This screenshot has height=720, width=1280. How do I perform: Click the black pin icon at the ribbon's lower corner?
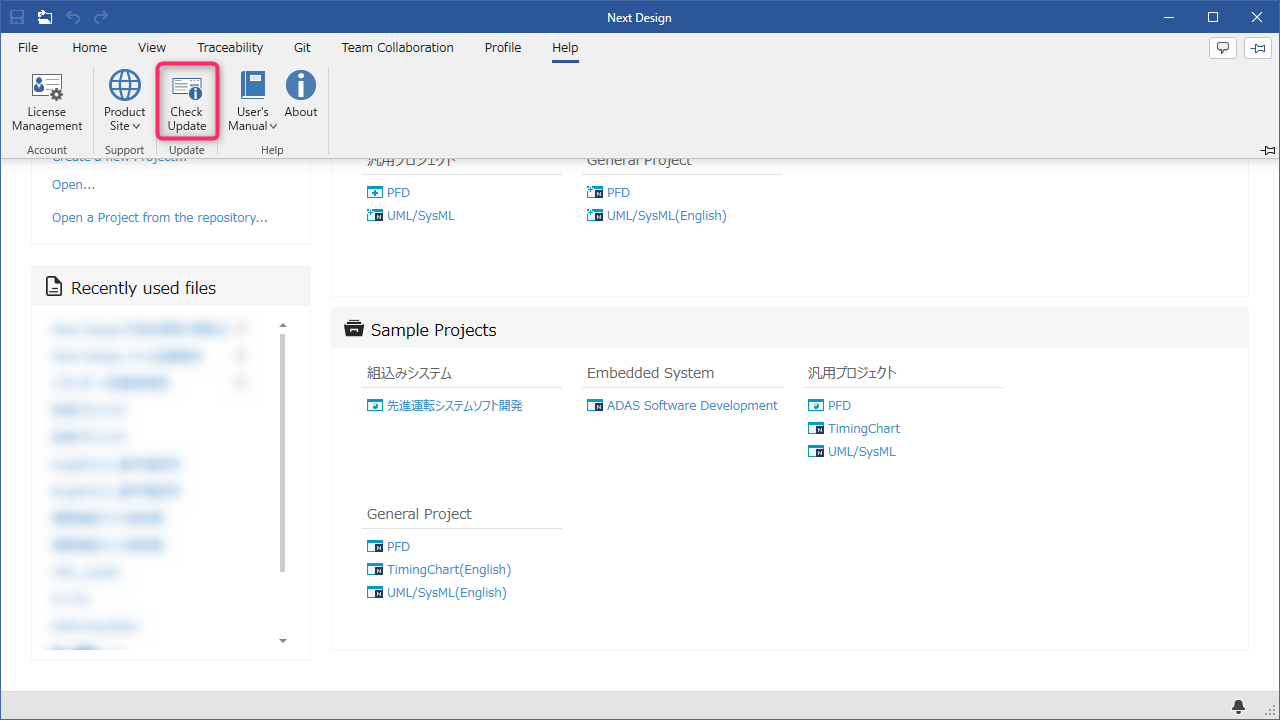(x=1268, y=150)
